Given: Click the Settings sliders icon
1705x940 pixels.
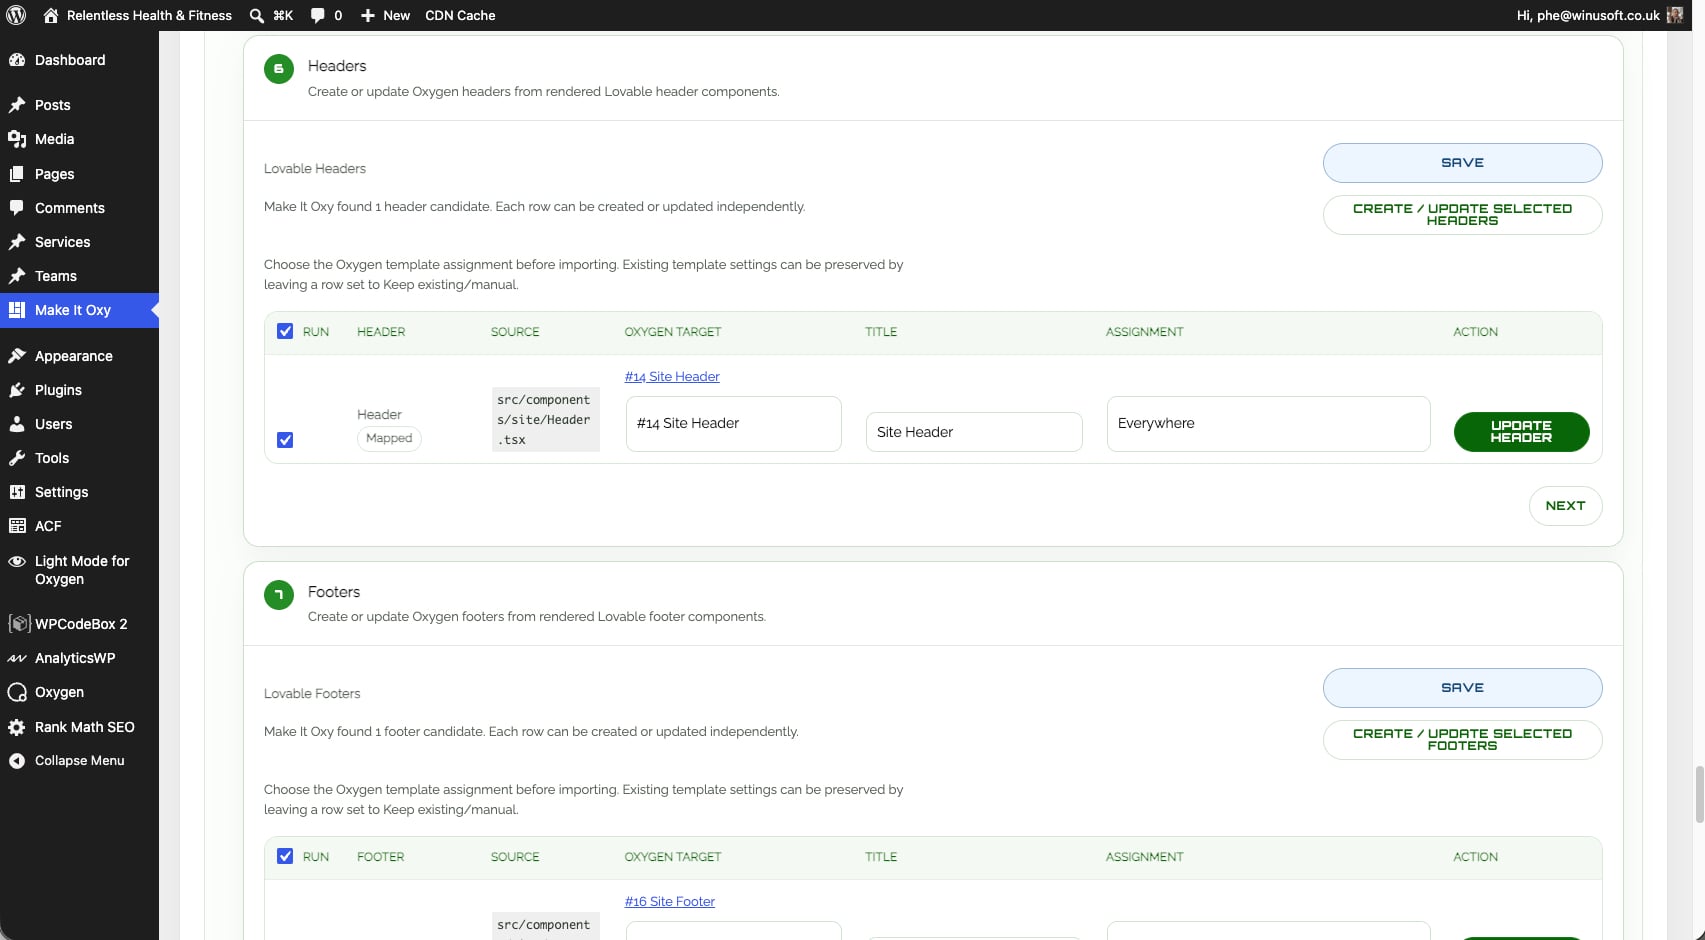Looking at the screenshot, I should (x=17, y=492).
